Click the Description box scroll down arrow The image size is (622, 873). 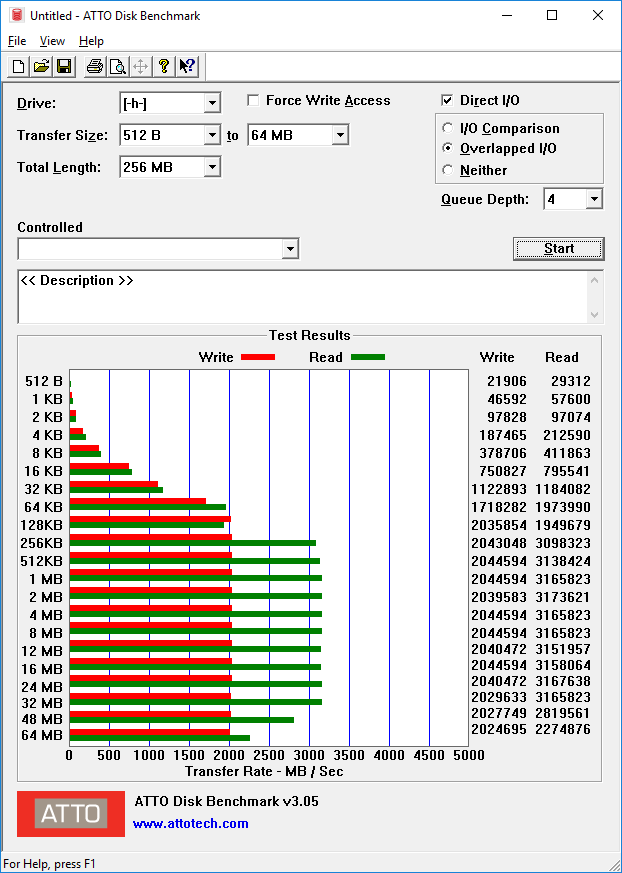595,315
